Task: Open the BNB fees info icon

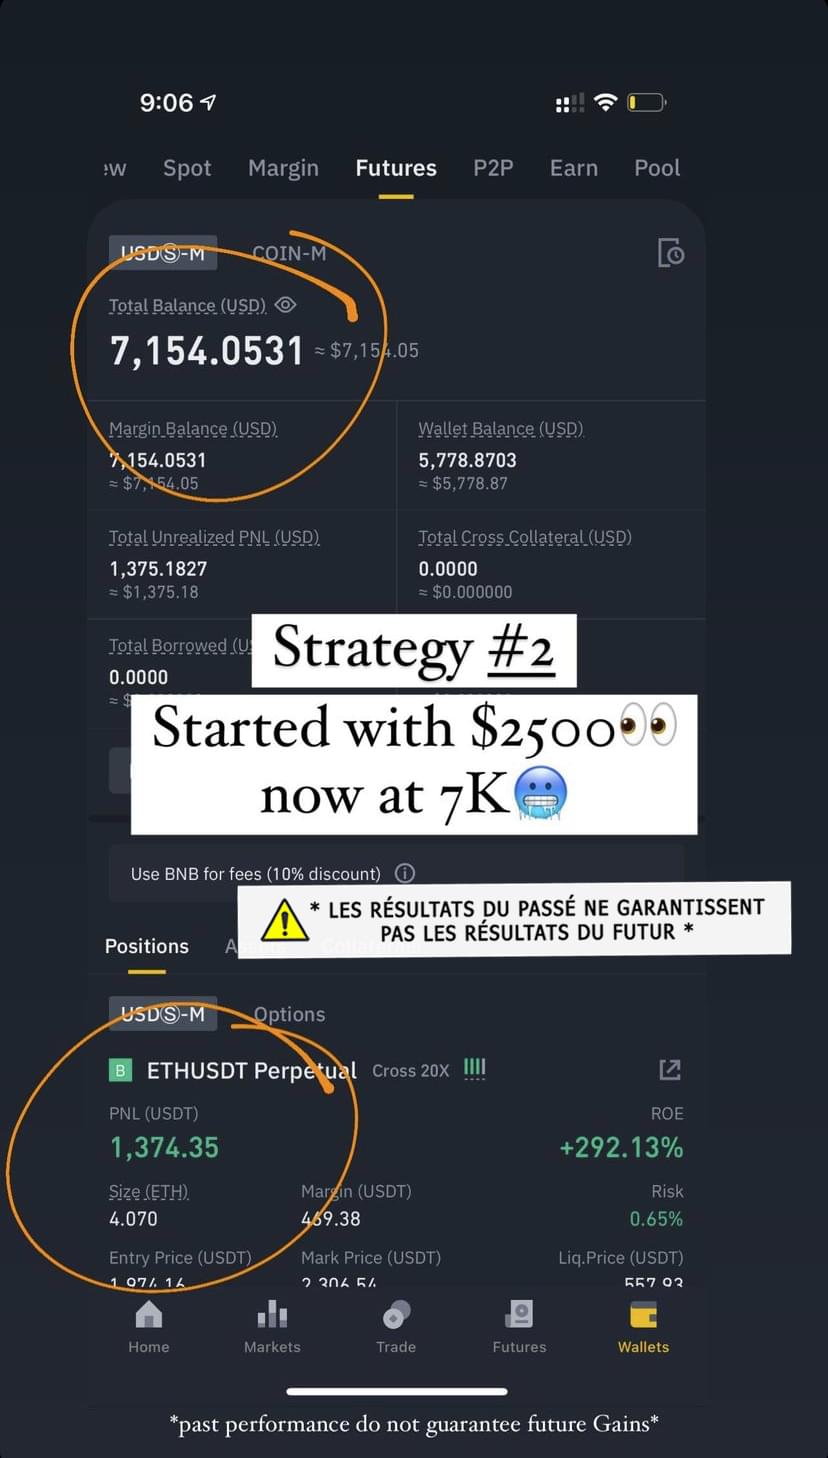Action: click(x=405, y=873)
